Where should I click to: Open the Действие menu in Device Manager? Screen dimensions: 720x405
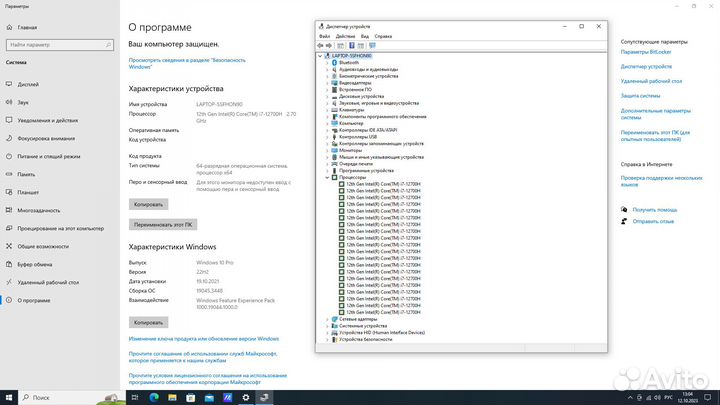[345, 36]
